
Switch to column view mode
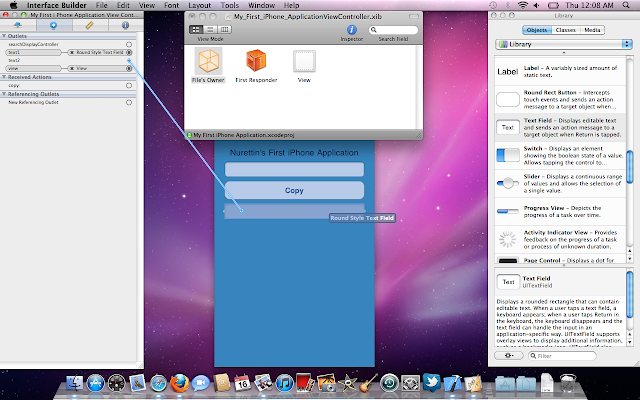[224, 29]
